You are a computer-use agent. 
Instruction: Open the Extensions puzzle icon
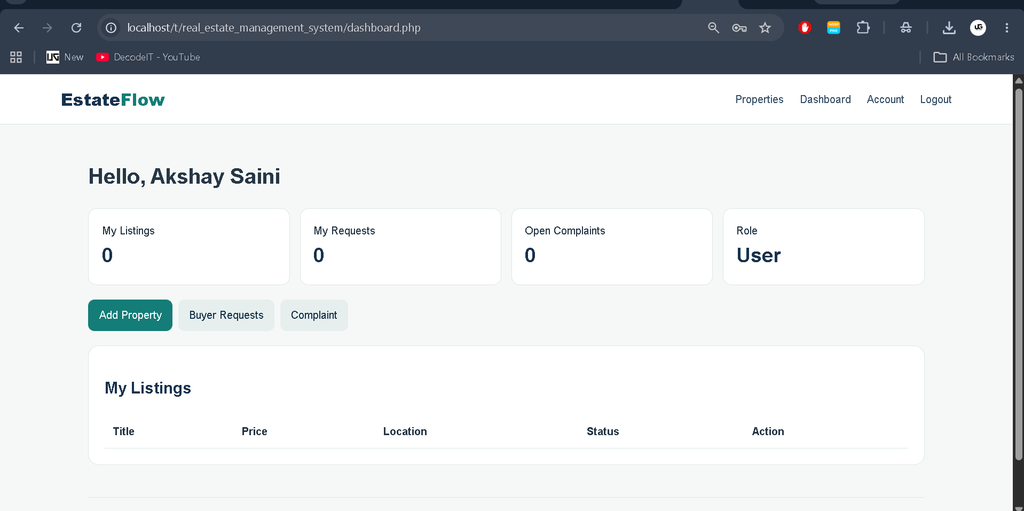(863, 27)
